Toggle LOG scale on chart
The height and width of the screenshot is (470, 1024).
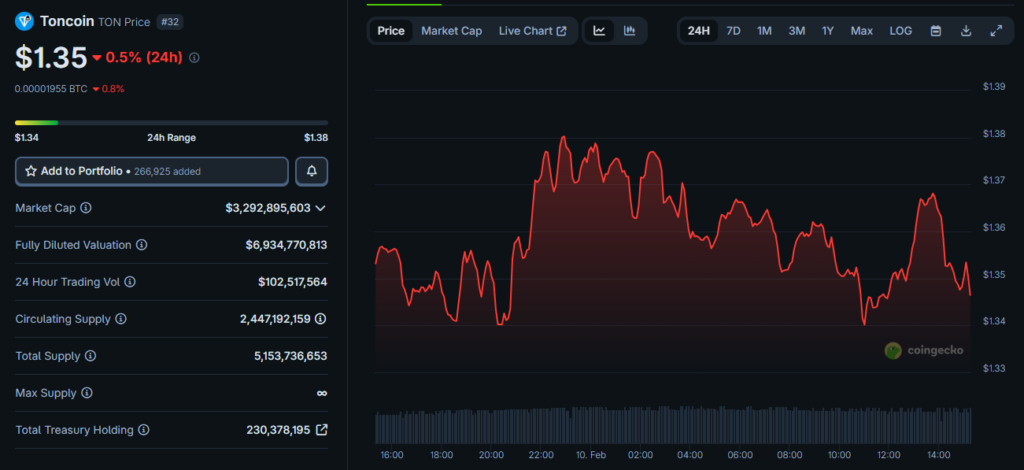pyautogui.click(x=900, y=31)
